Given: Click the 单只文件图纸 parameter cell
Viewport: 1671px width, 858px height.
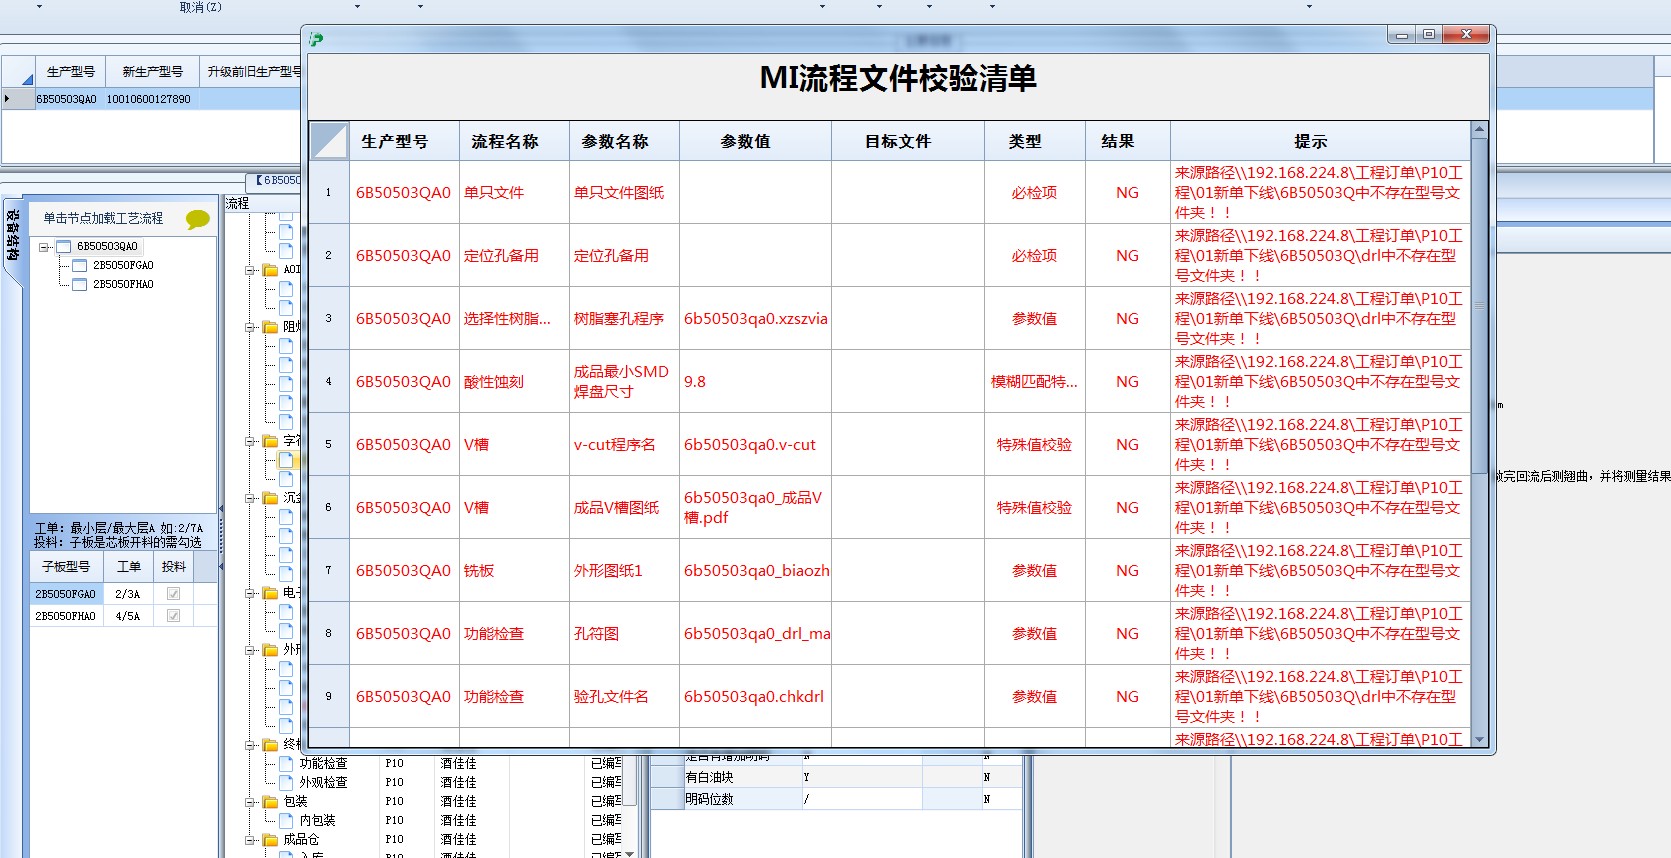Looking at the screenshot, I should pos(624,192).
